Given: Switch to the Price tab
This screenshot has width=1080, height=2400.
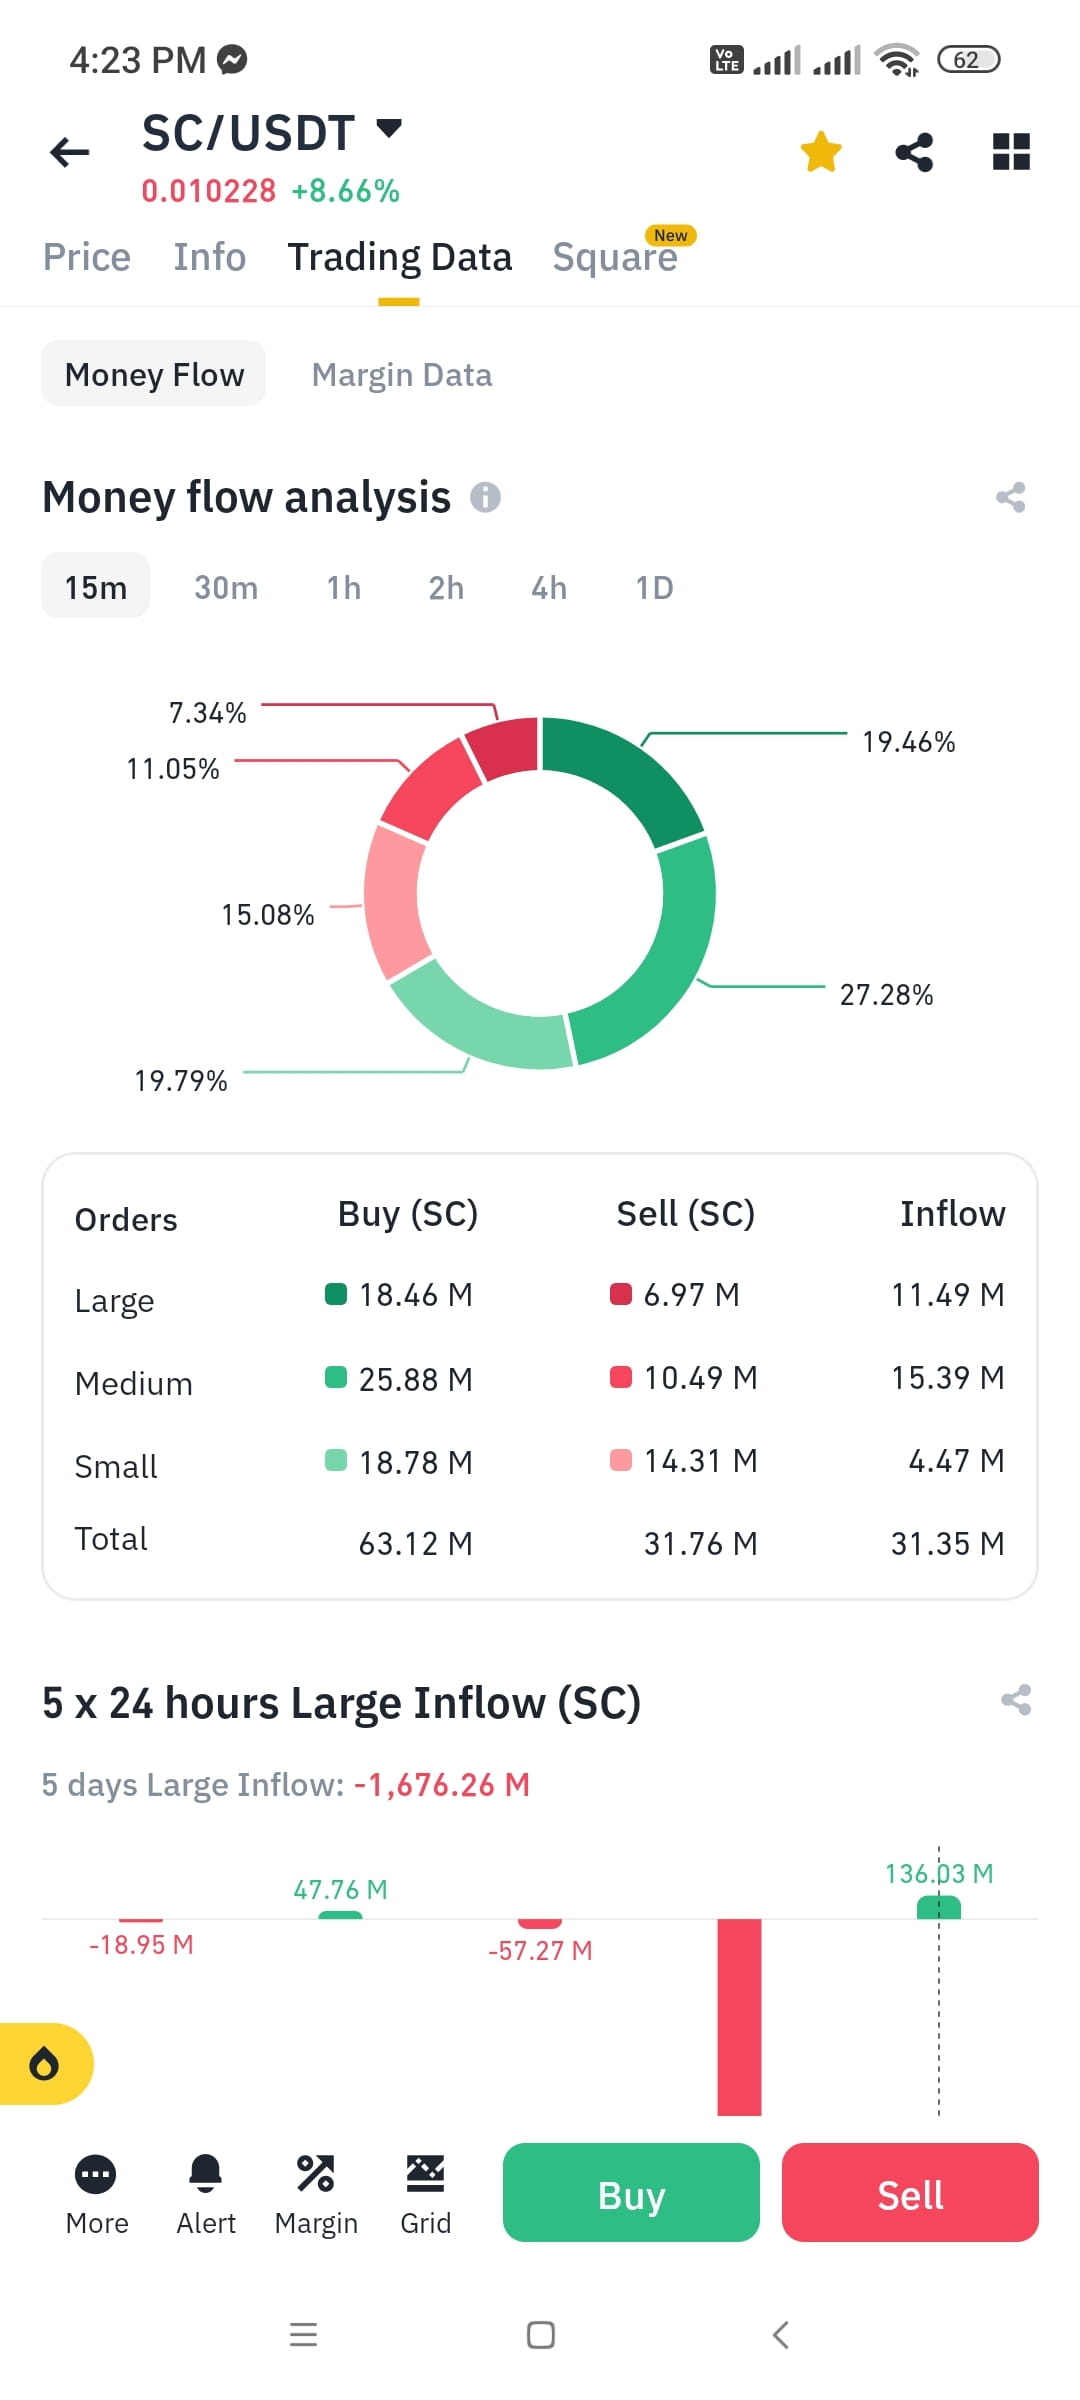Looking at the screenshot, I should 86,256.
